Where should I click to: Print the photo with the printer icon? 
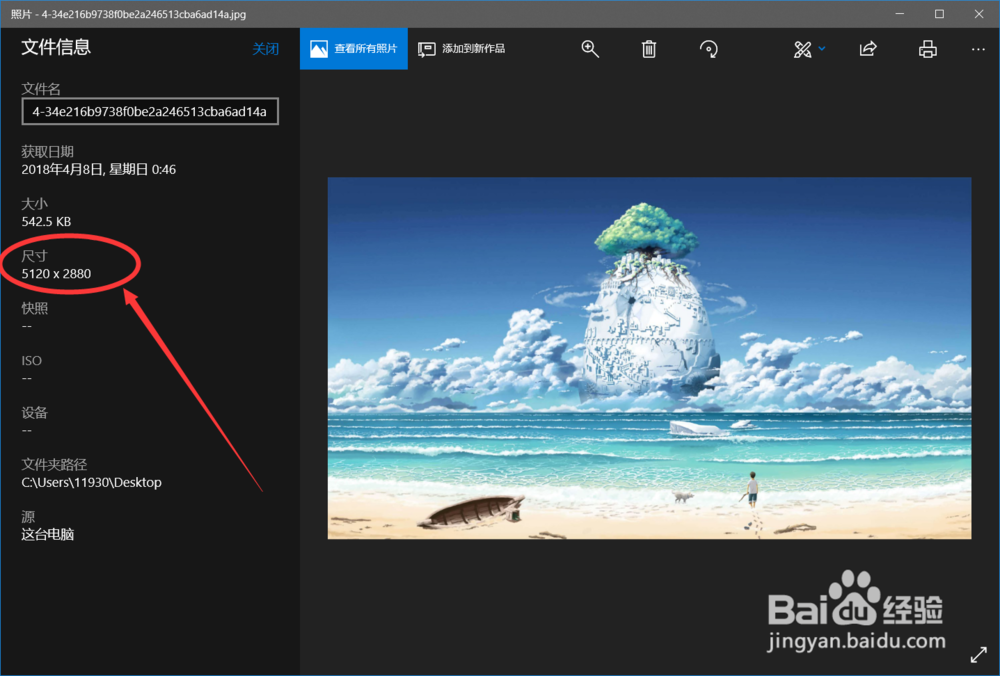point(928,49)
